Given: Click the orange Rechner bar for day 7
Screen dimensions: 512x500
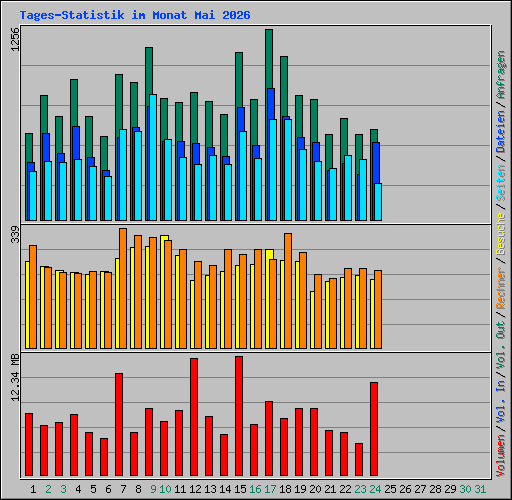Looking at the screenshot, I should [x=123, y=288].
